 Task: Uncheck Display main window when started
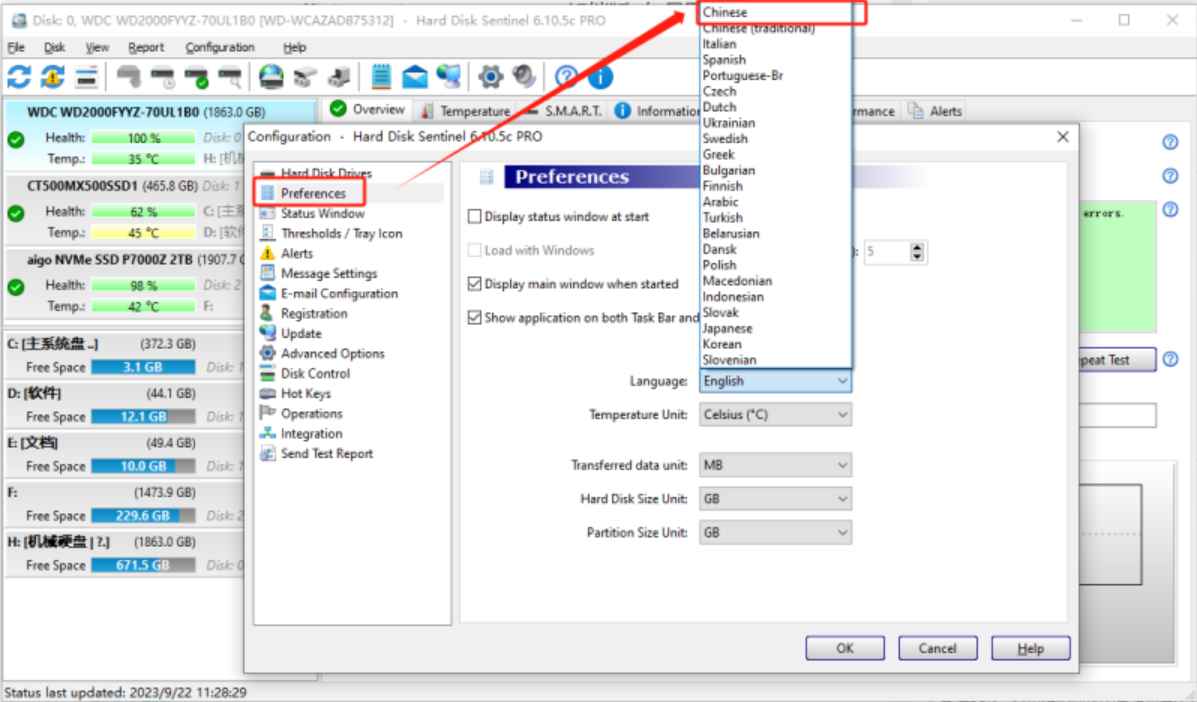pyautogui.click(x=473, y=282)
